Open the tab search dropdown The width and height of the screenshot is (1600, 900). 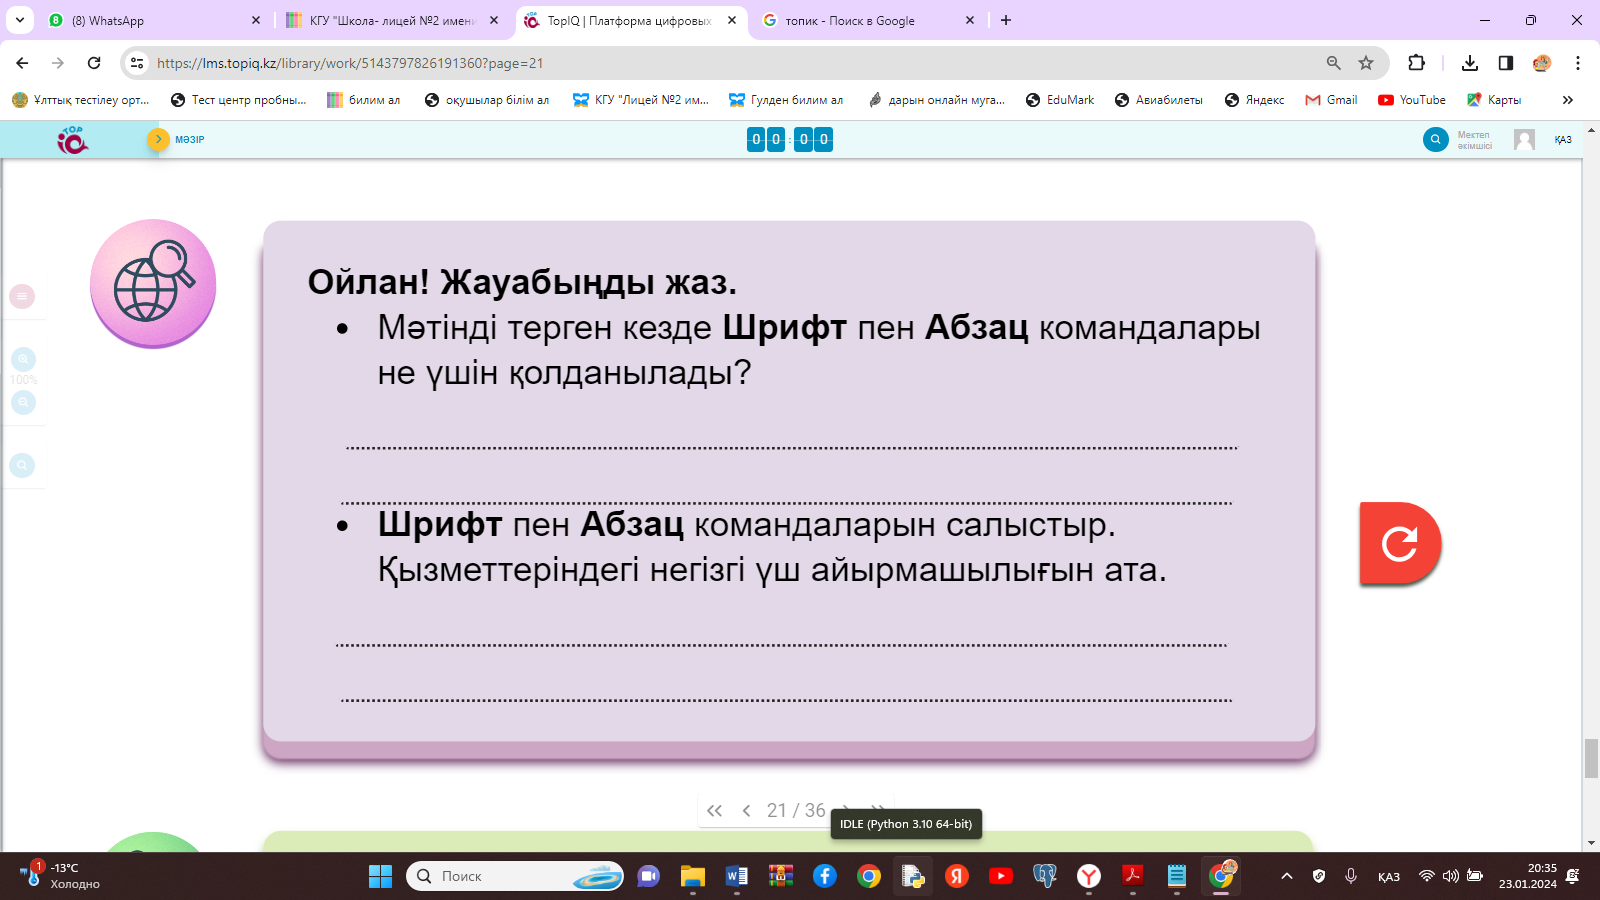(19, 20)
